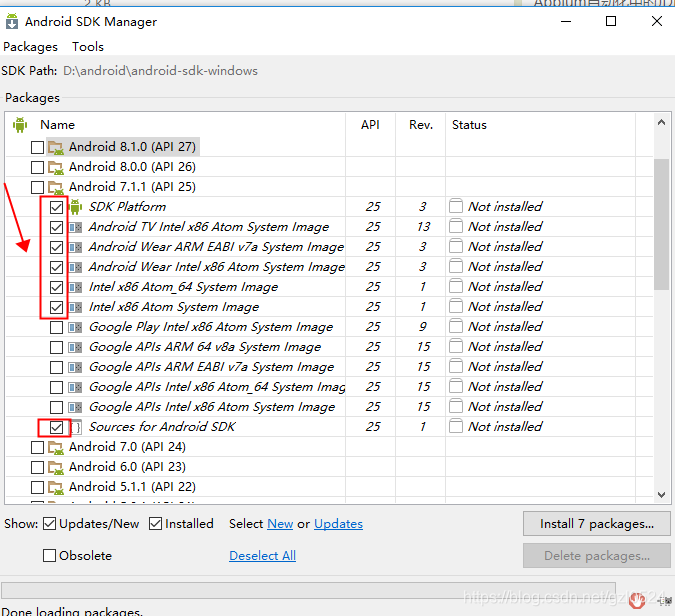Screen dimensions: 675x616
Task: Check the Android 7.0 (API 24) group checkbox
Action: tap(37, 447)
